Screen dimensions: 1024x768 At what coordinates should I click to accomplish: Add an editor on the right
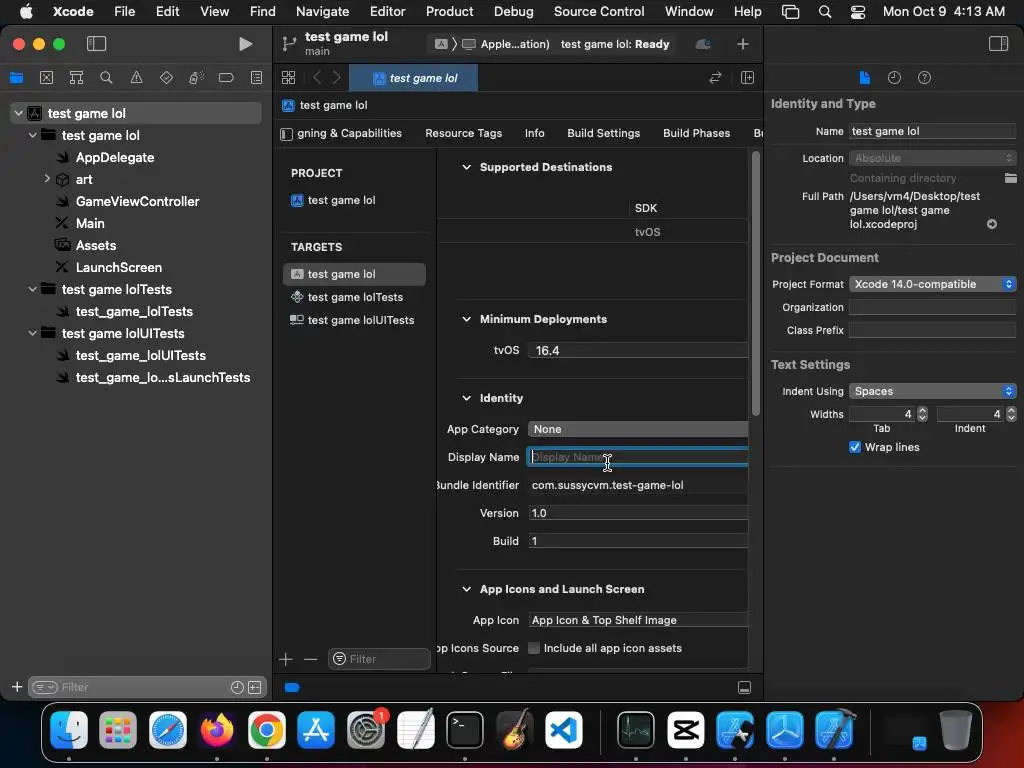[747, 78]
